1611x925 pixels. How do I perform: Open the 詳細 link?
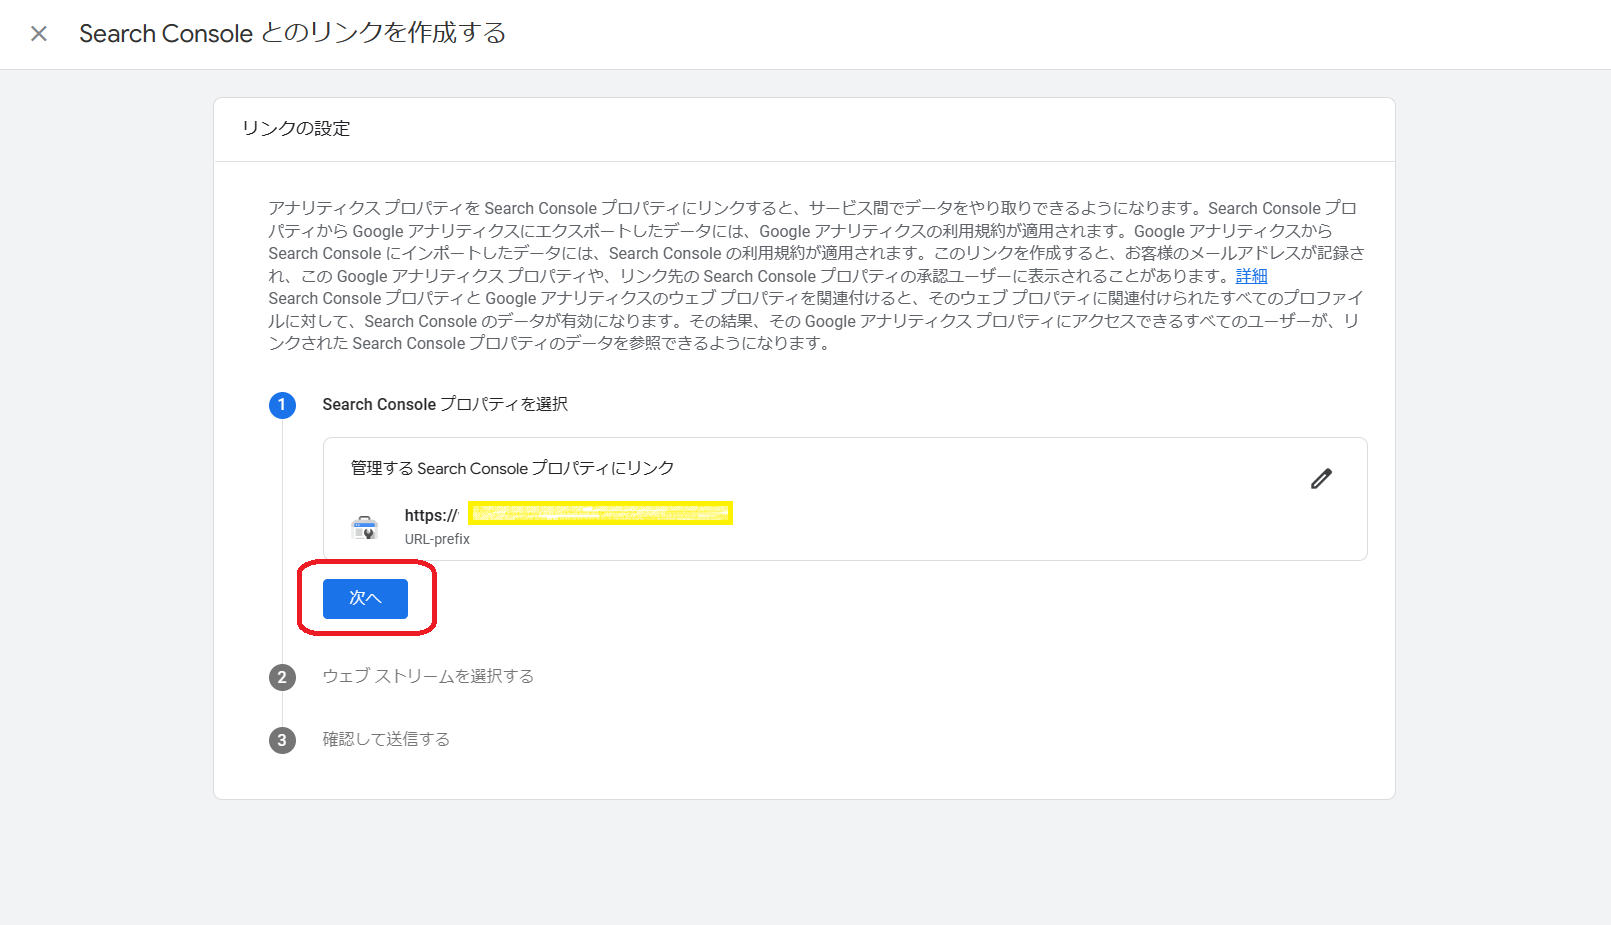click(x=1251, y=276)
